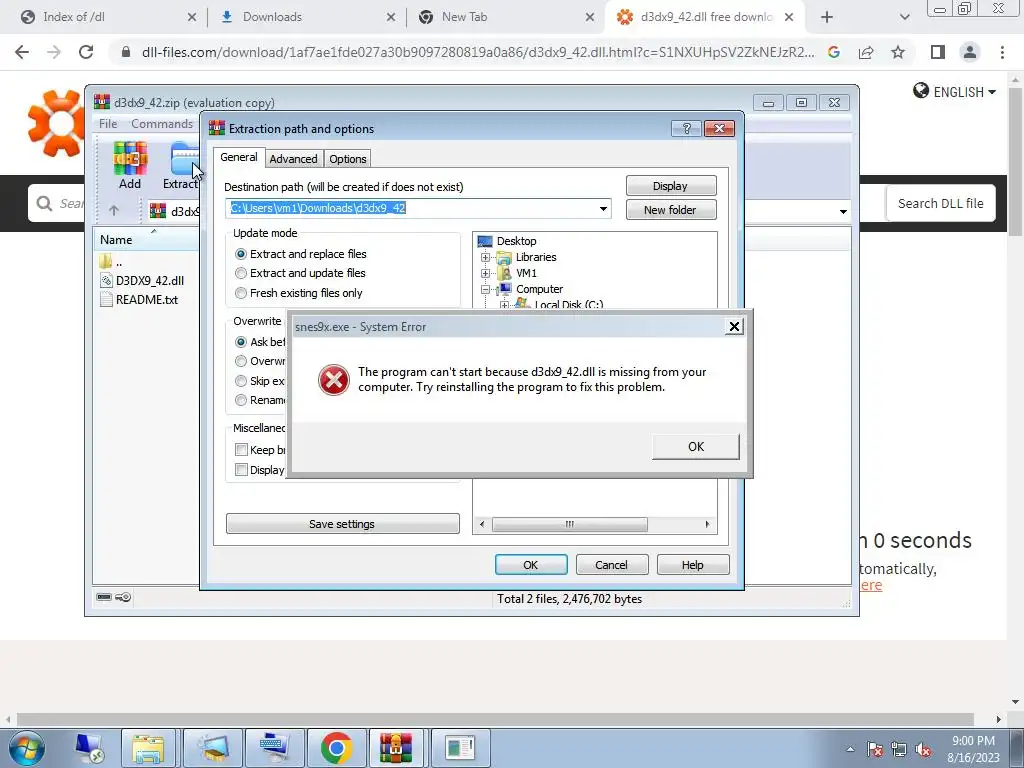
Task: Open the Chrome tab search dropdown
Action: pos(904,17)
